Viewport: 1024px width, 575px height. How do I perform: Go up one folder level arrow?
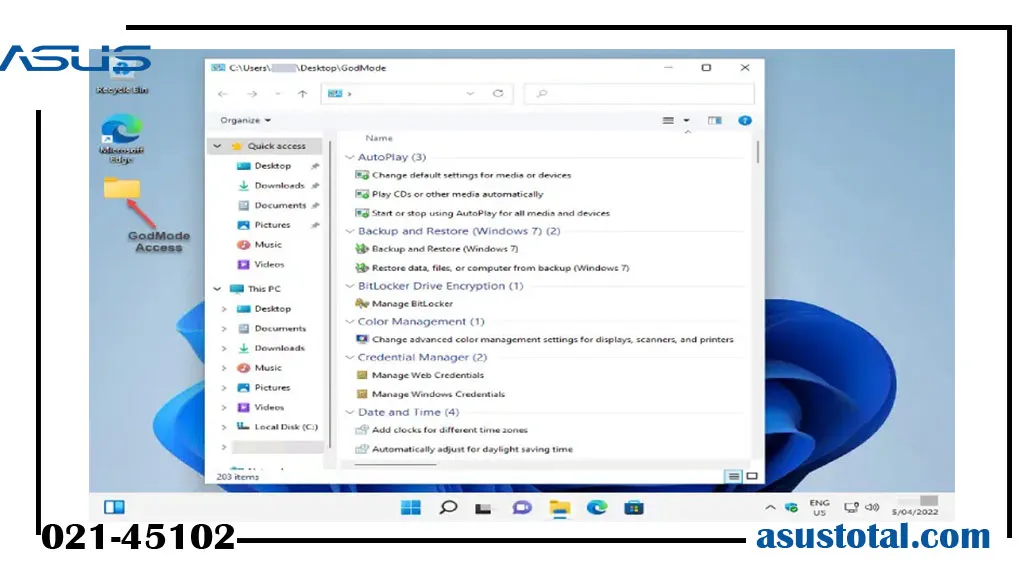tap(302, 94)
